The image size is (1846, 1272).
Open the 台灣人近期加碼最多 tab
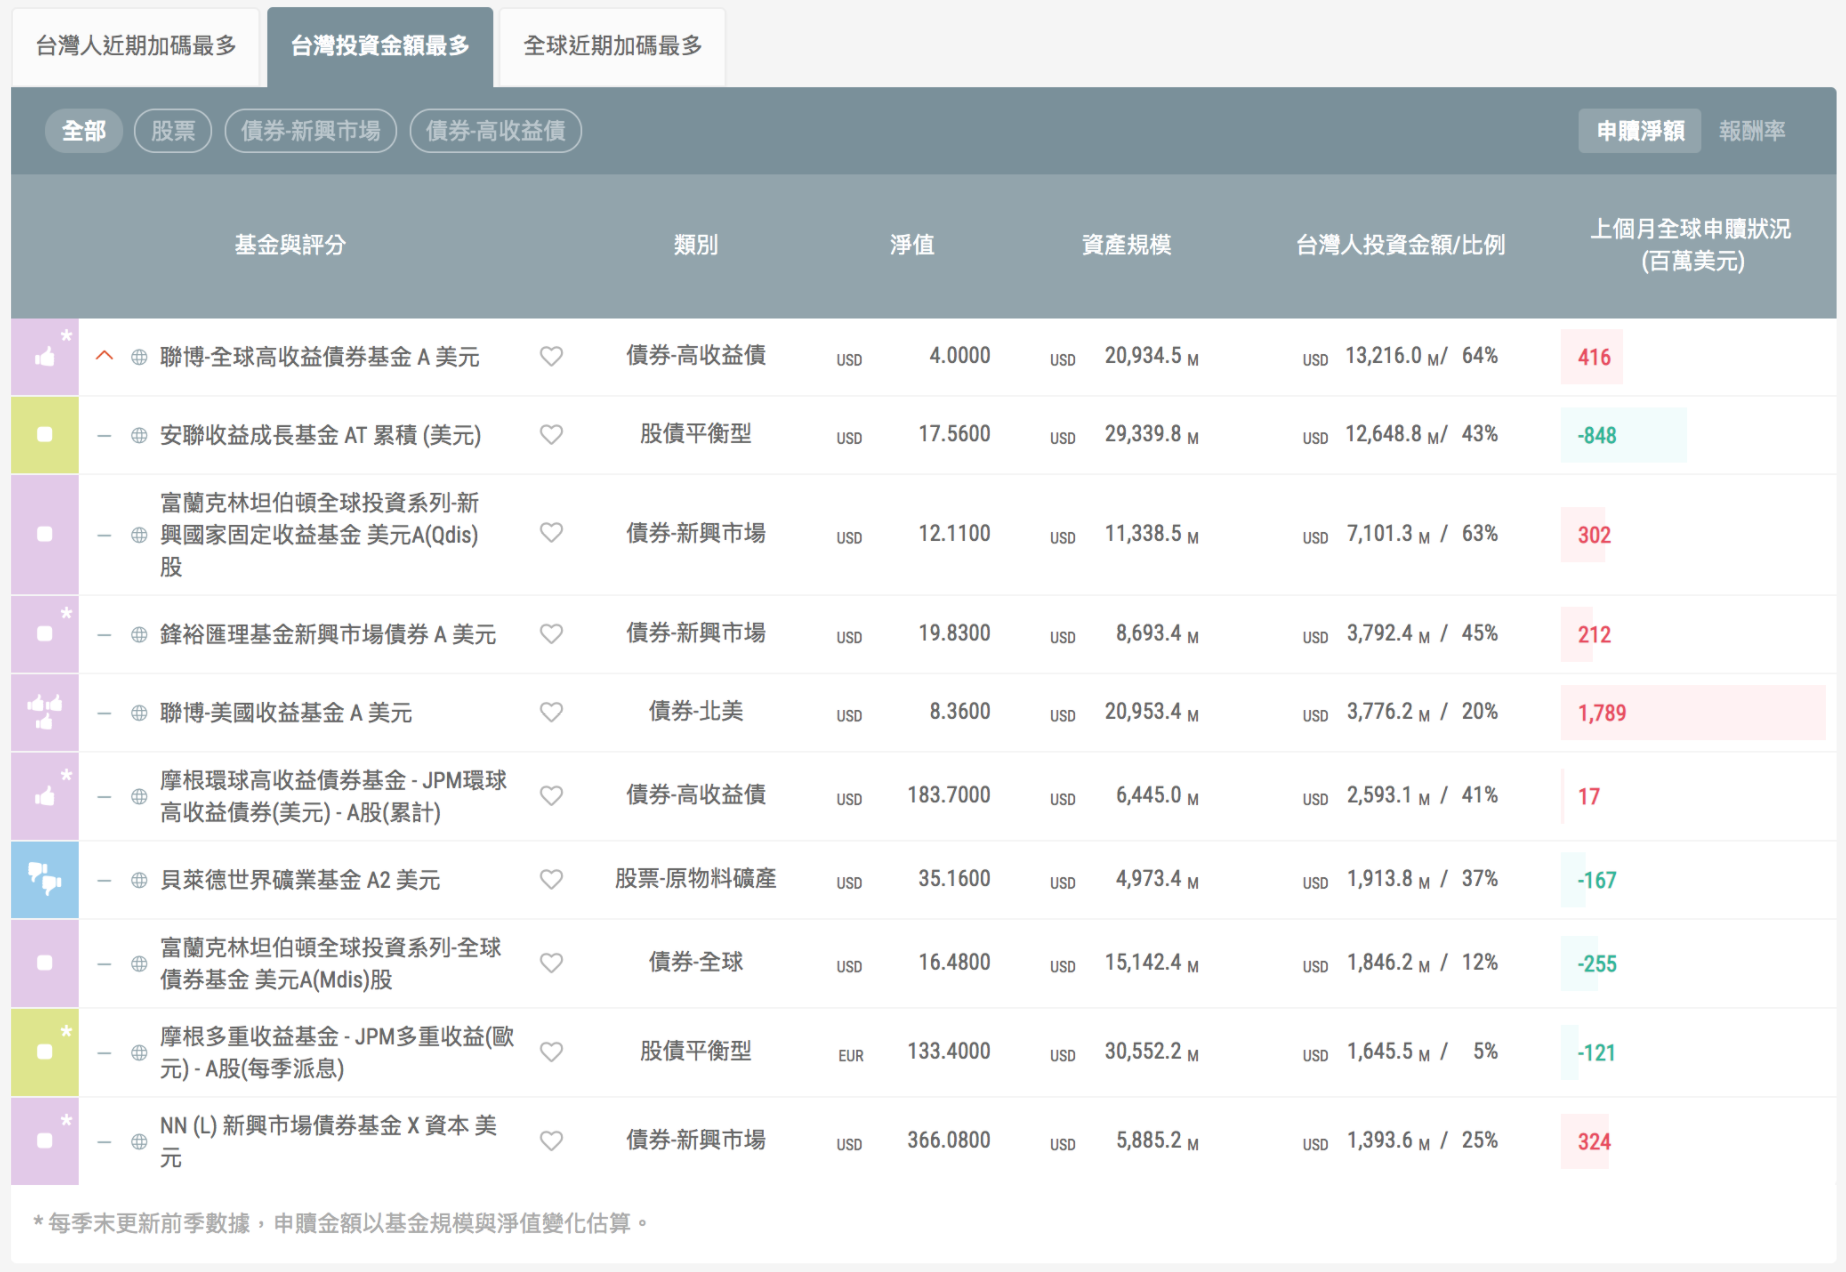coord(136,46)
